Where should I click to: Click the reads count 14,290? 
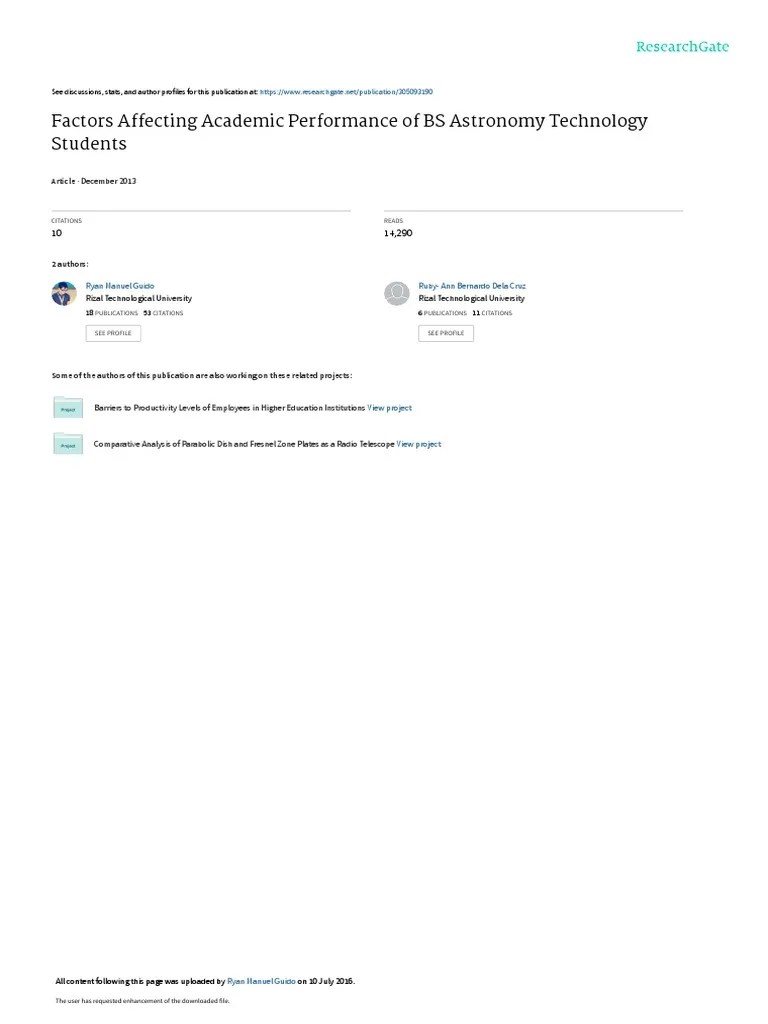pyautogui.click(x=398, y=233)
